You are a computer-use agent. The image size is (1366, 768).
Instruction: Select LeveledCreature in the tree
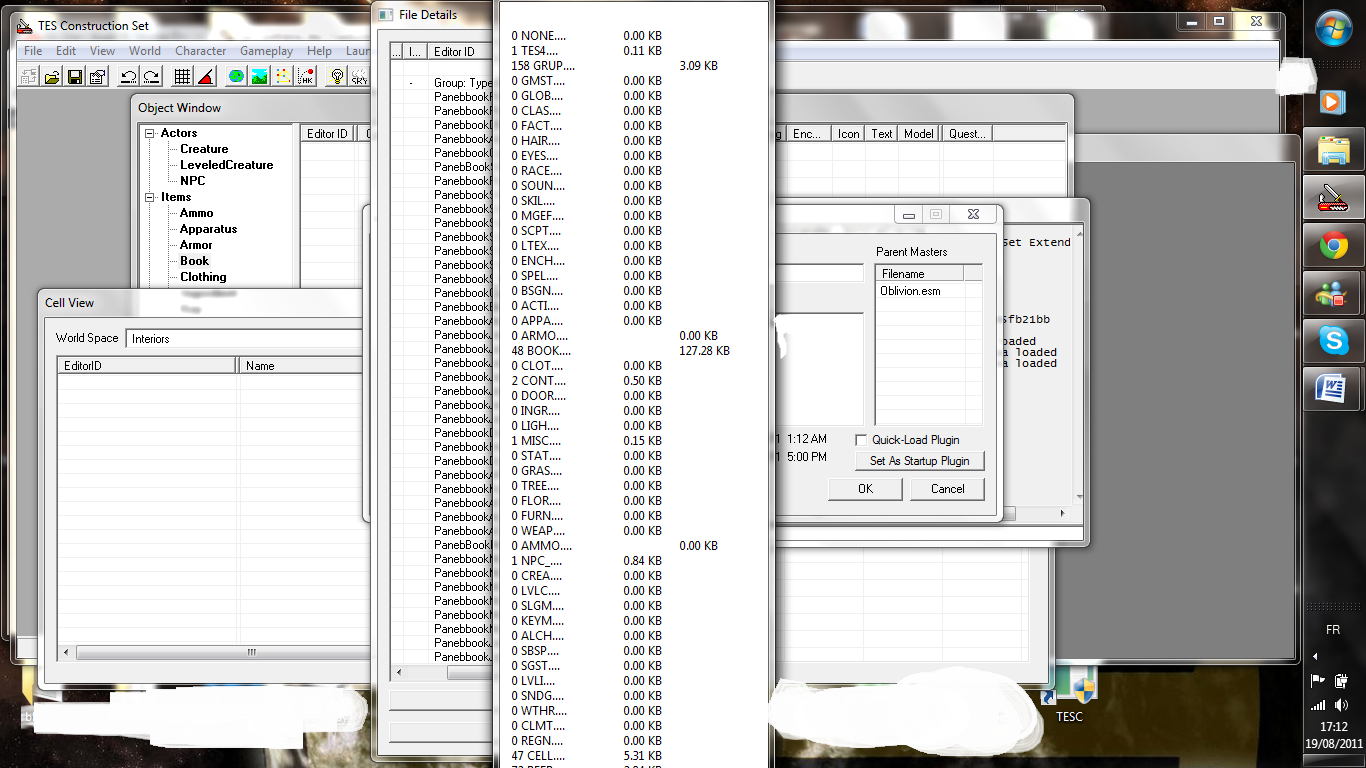click(227, 165)
